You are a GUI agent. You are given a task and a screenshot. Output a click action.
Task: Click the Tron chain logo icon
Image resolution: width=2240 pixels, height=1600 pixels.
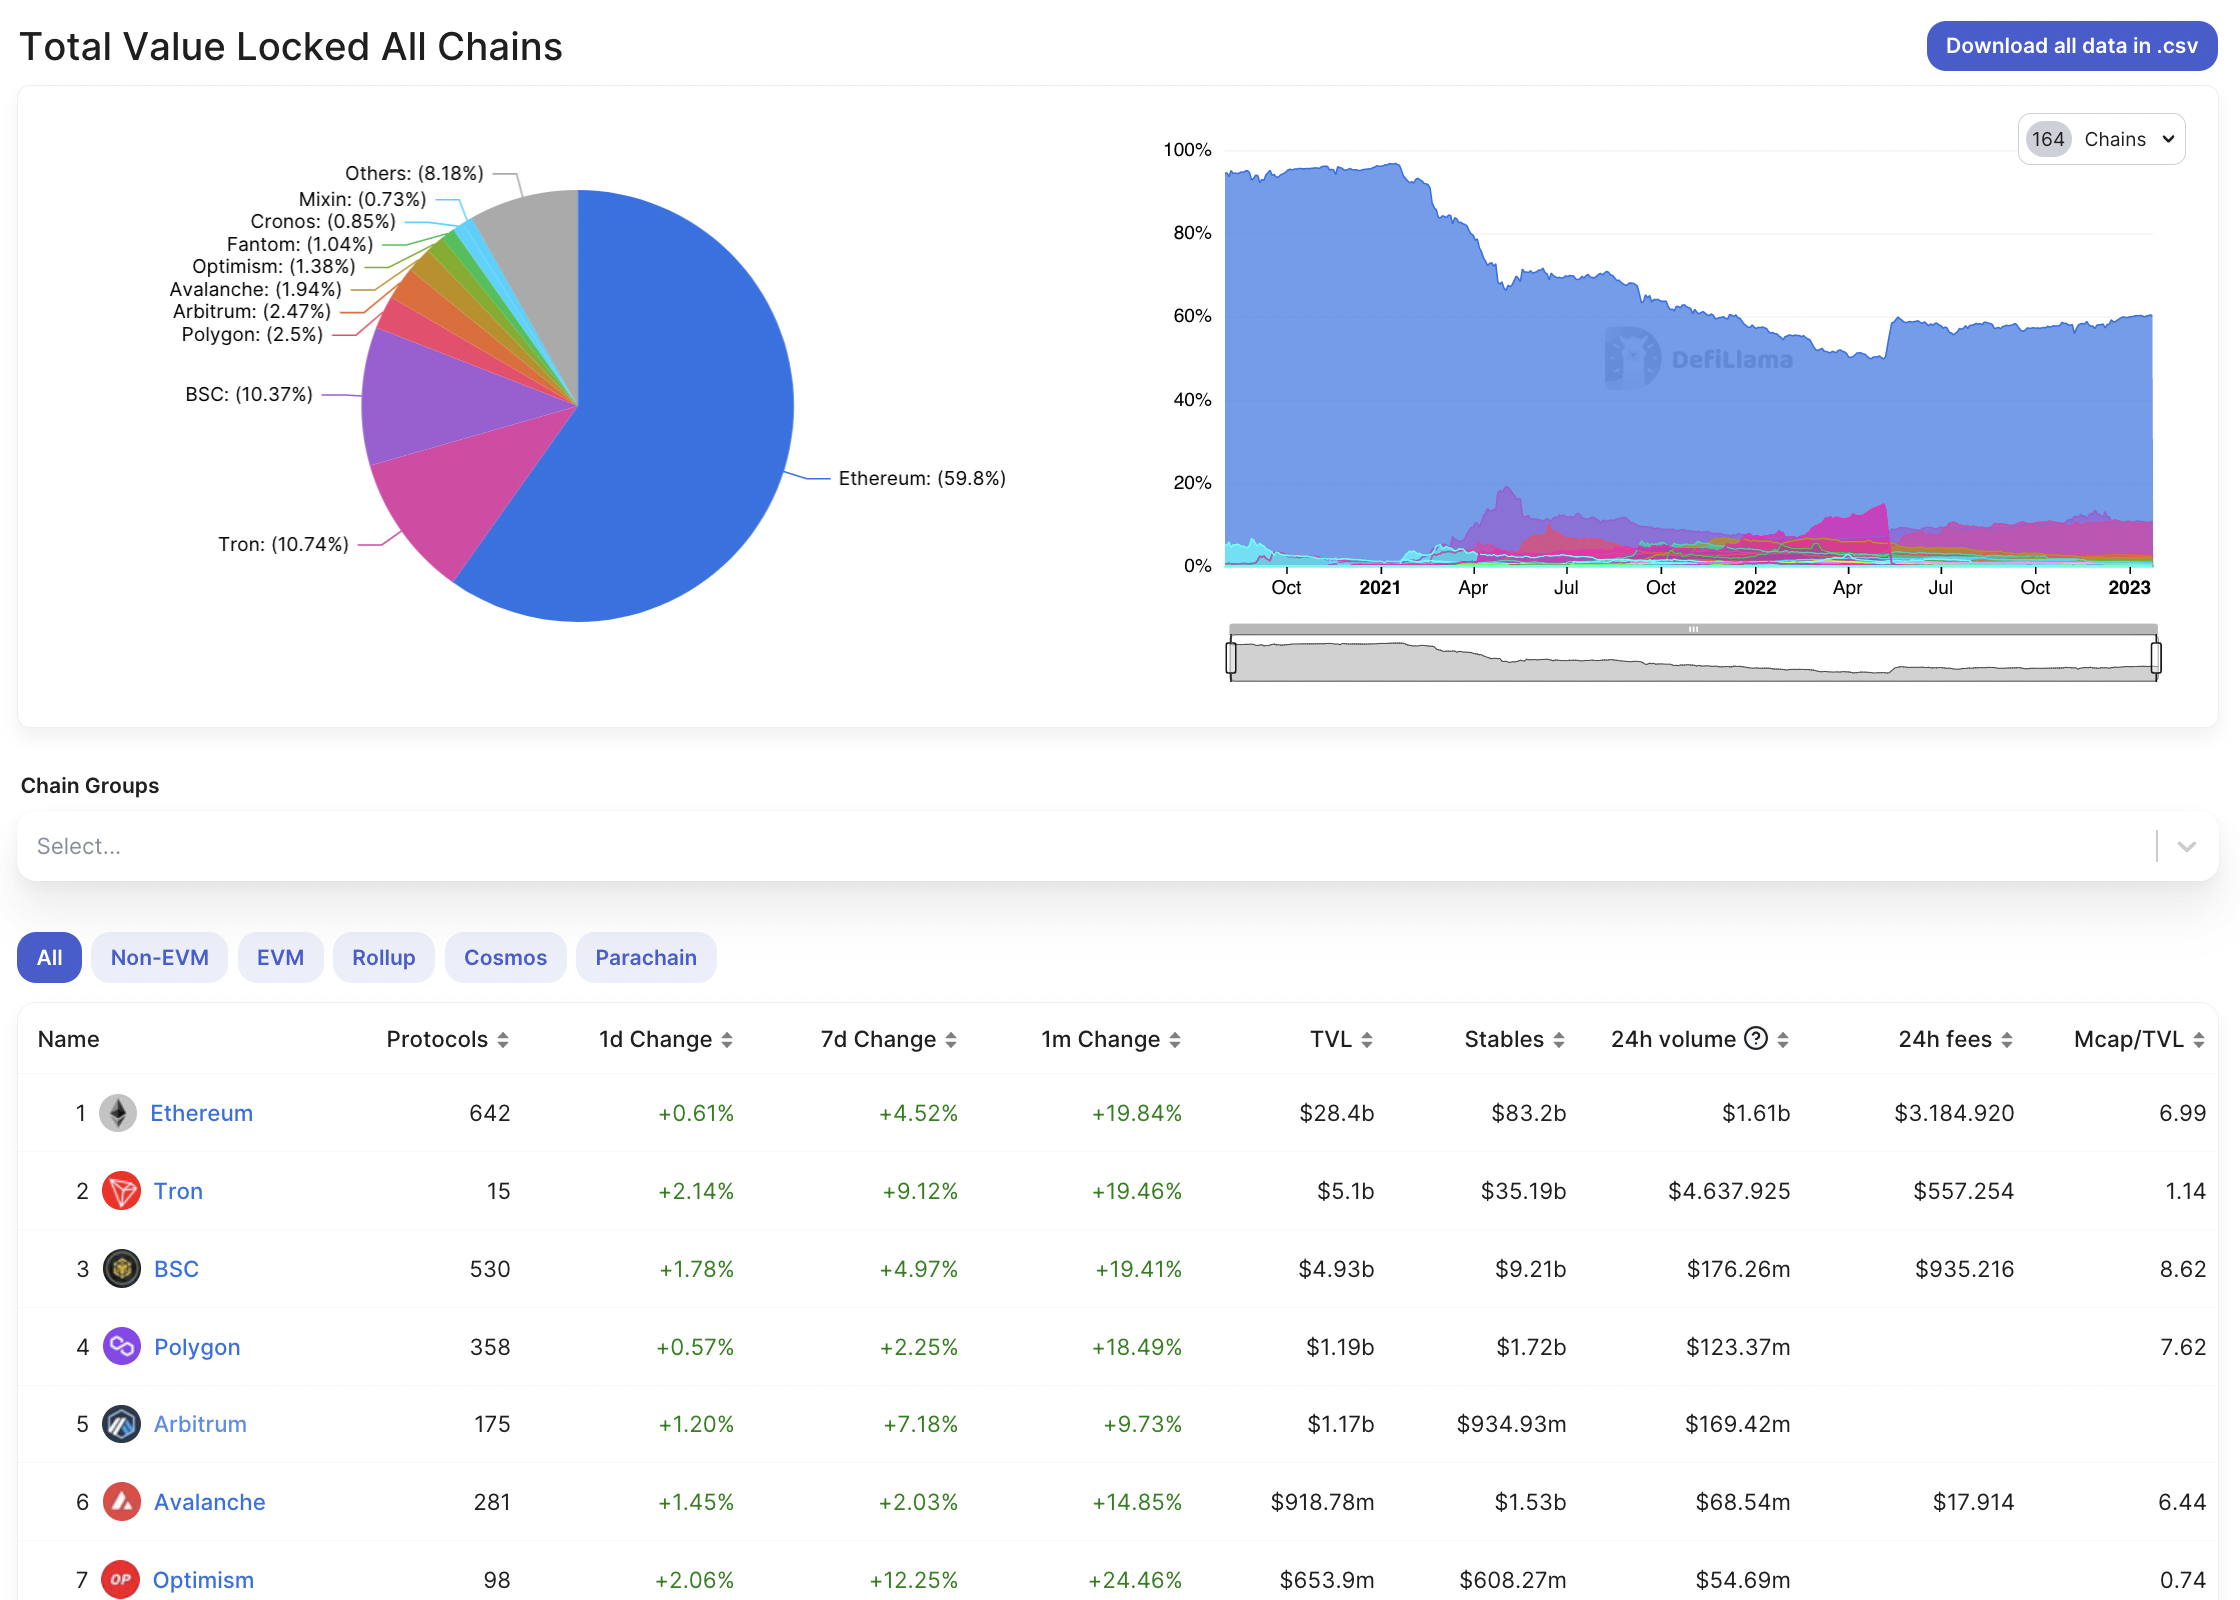click(x=121, y=1191)
